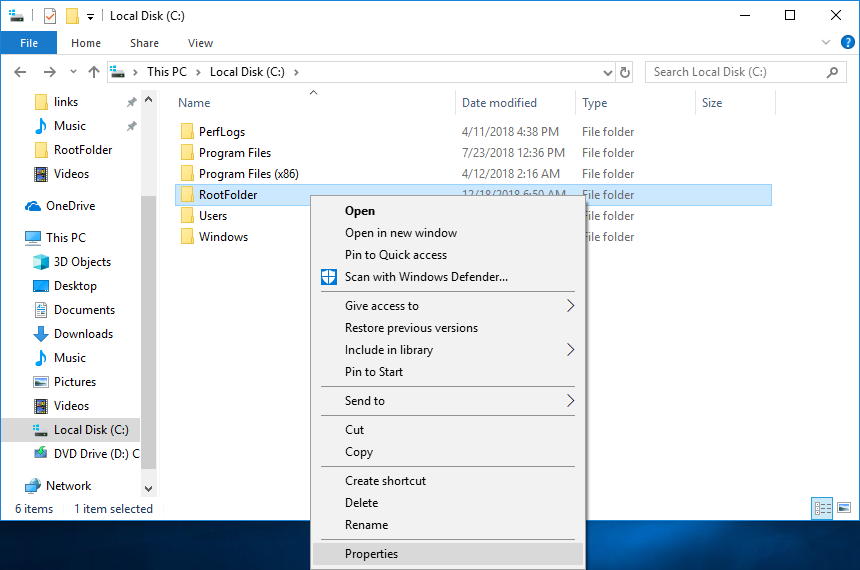Open Pictures in the navigation pane
Image resolution: width=860 pixels, height=570 pixels.
[75, 382]
